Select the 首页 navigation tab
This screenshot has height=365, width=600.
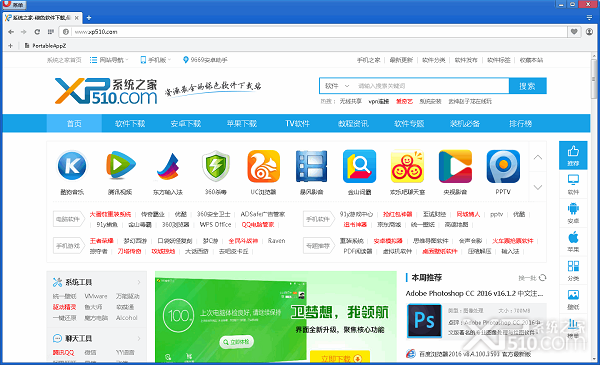coord(74,124)
